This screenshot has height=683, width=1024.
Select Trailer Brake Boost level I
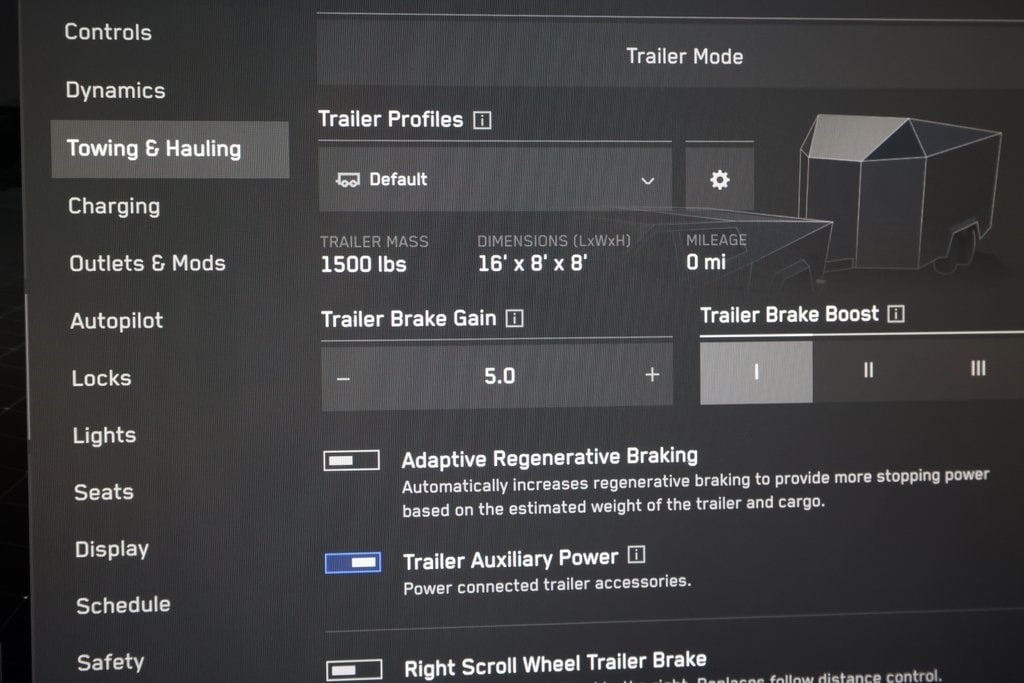[x=756, y=371]
